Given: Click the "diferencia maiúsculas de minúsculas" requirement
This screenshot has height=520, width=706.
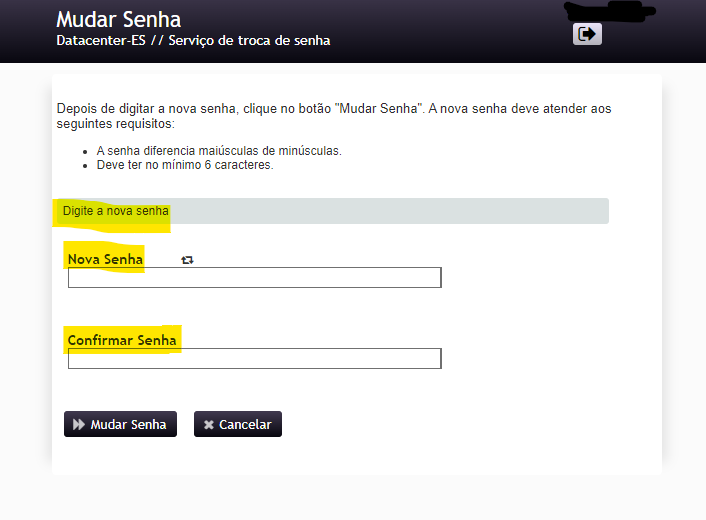Looking at the screenshot, I should click(x=219, y=151).
